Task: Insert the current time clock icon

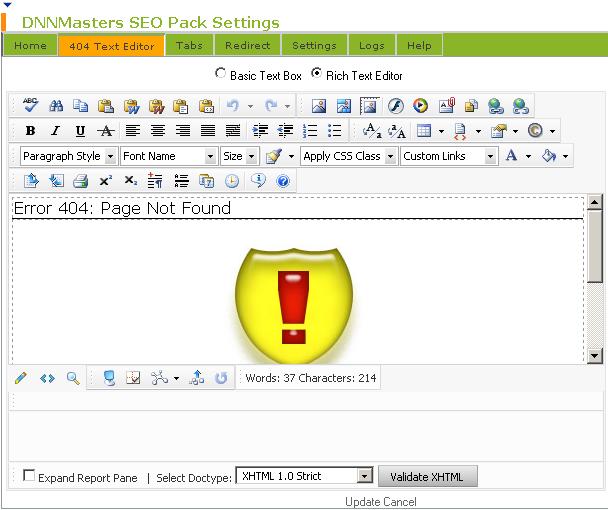Action: pos(232,181)
